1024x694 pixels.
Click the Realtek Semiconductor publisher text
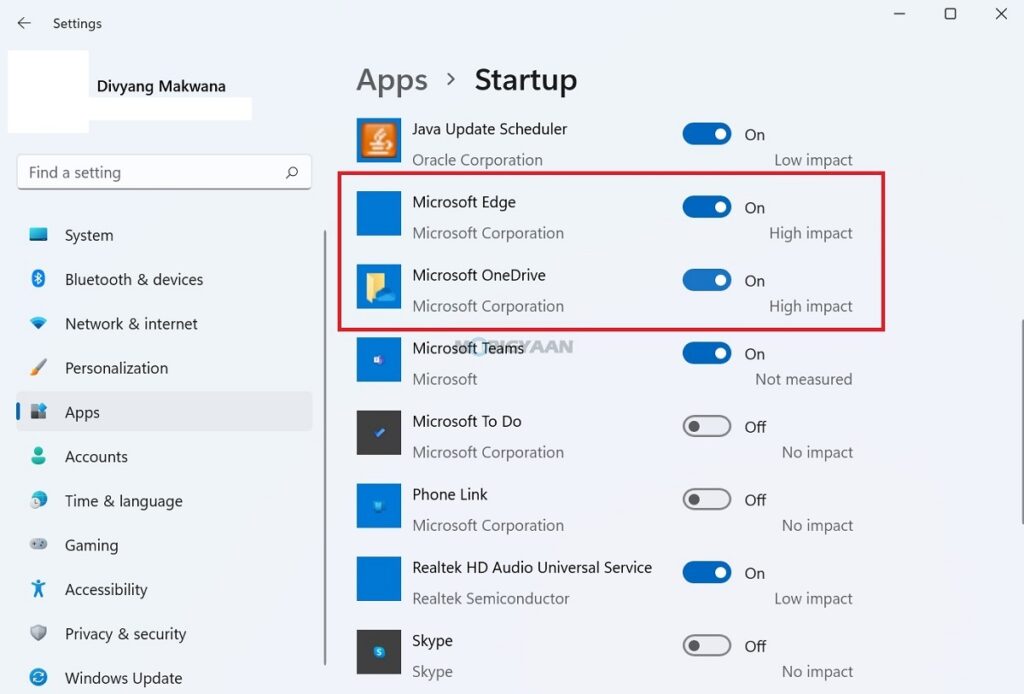point(490,599)
